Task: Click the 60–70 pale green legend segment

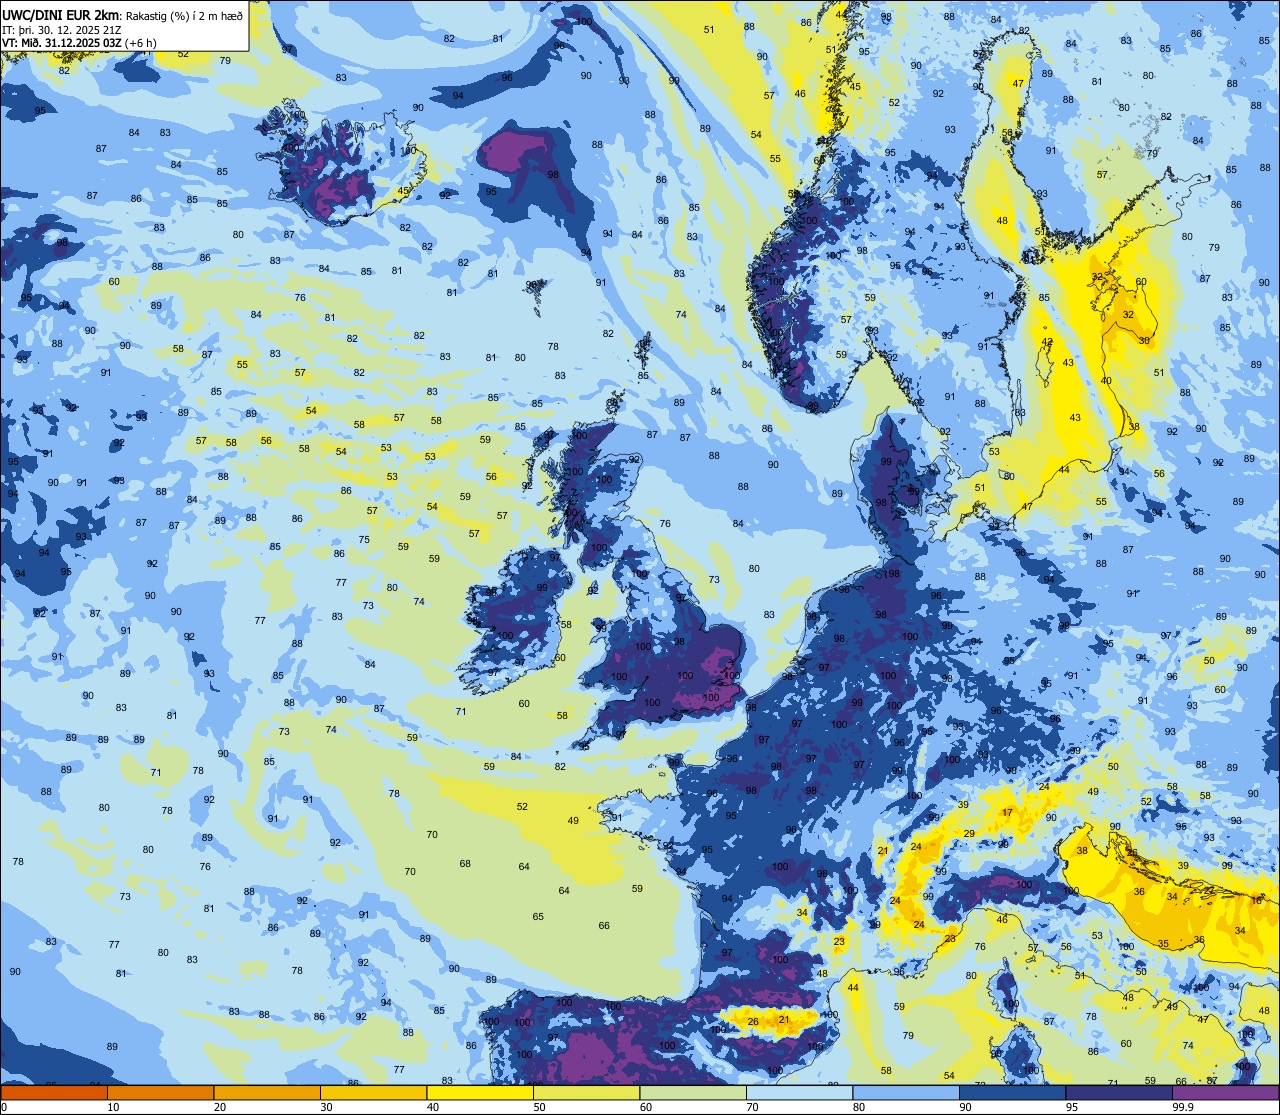Action: point(693,1092)
